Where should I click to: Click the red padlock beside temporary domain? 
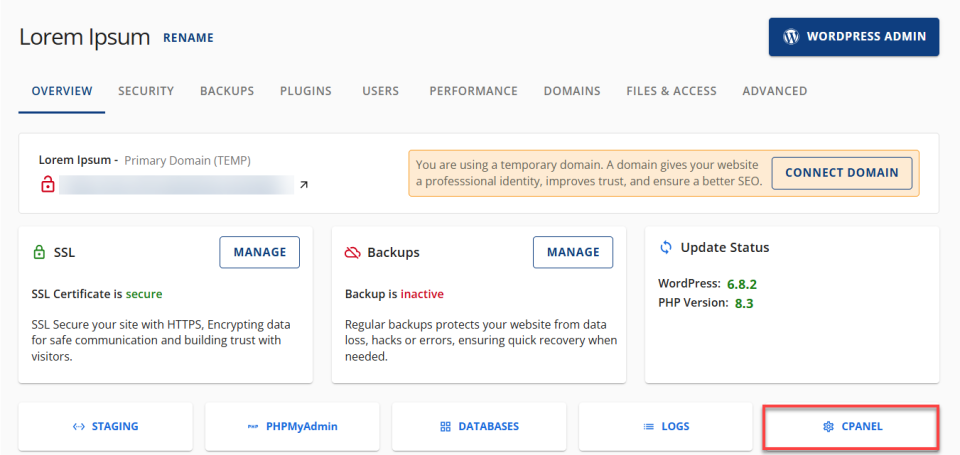point(47,185)
